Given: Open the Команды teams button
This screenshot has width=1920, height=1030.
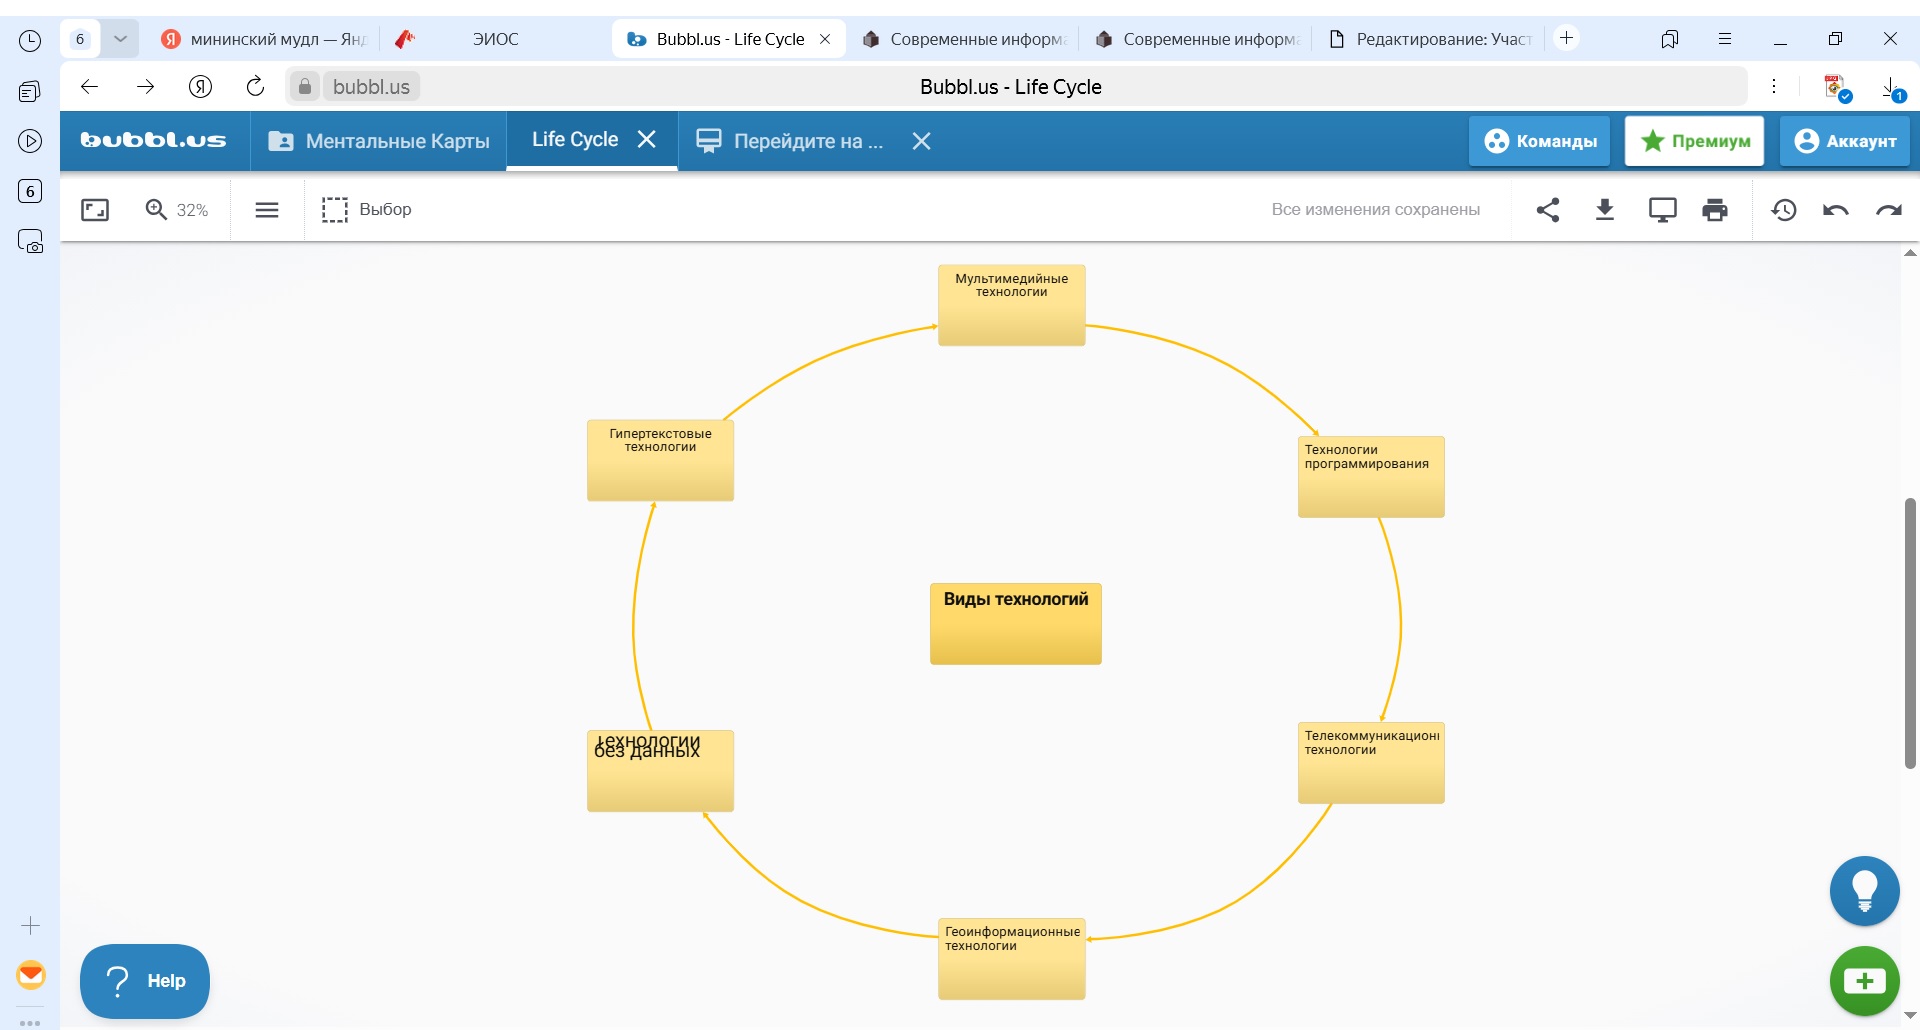Looking at the screenshot, I should pos(1539,141).
